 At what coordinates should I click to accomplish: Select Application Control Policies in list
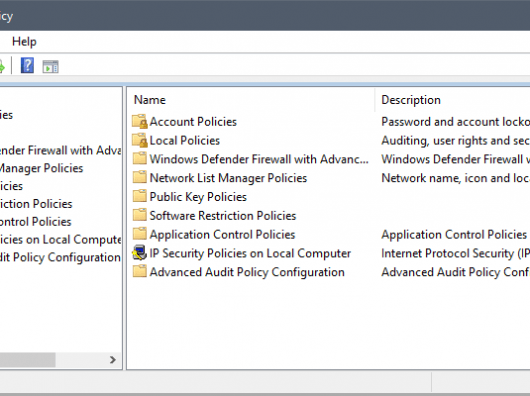pos(222,234)
